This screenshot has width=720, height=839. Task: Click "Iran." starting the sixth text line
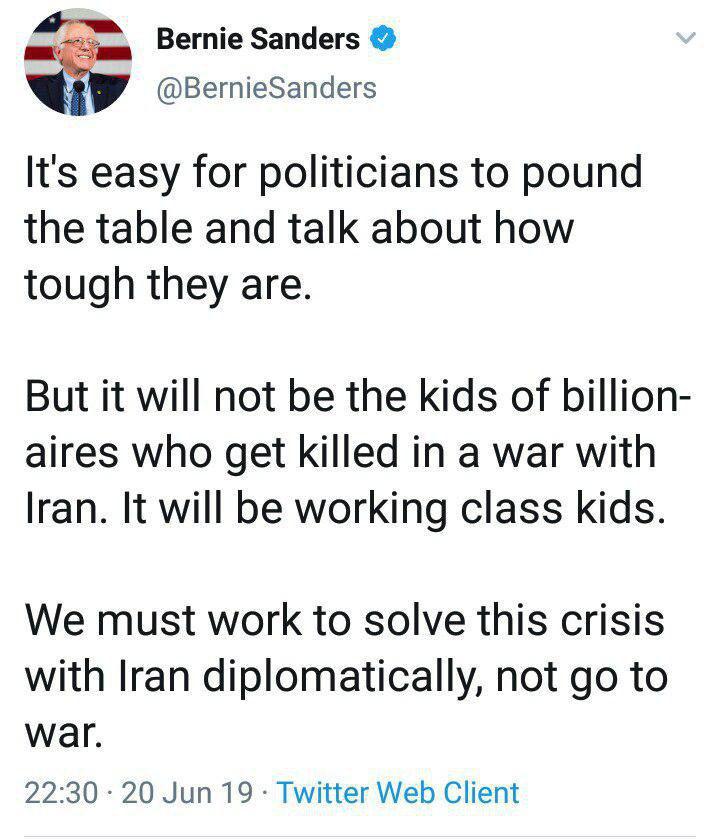click(x=63, y=508)
